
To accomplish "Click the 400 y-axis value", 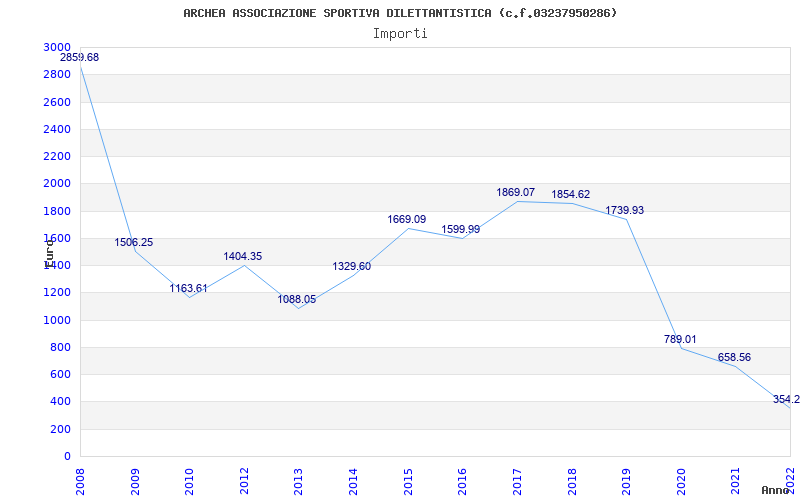I will pyautogui.click(x=61, y=402).
